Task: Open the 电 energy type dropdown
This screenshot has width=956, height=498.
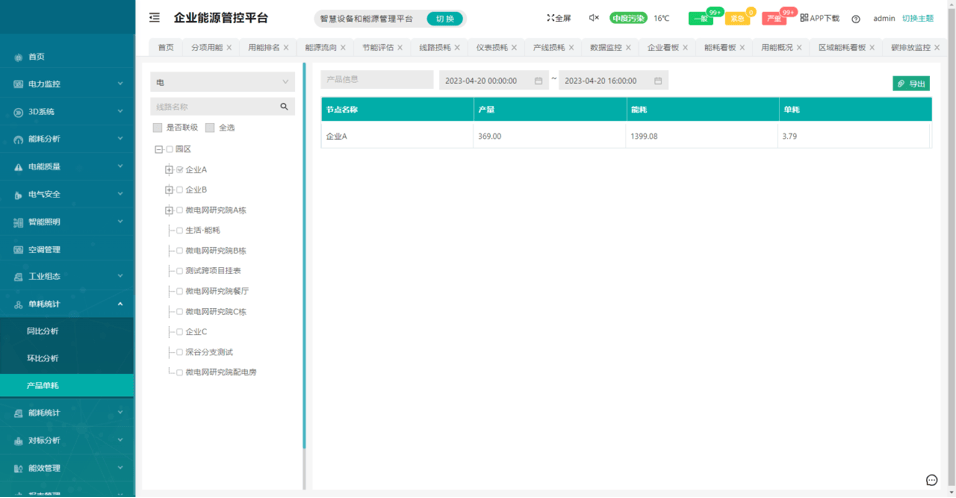Action: click(222, 82)
